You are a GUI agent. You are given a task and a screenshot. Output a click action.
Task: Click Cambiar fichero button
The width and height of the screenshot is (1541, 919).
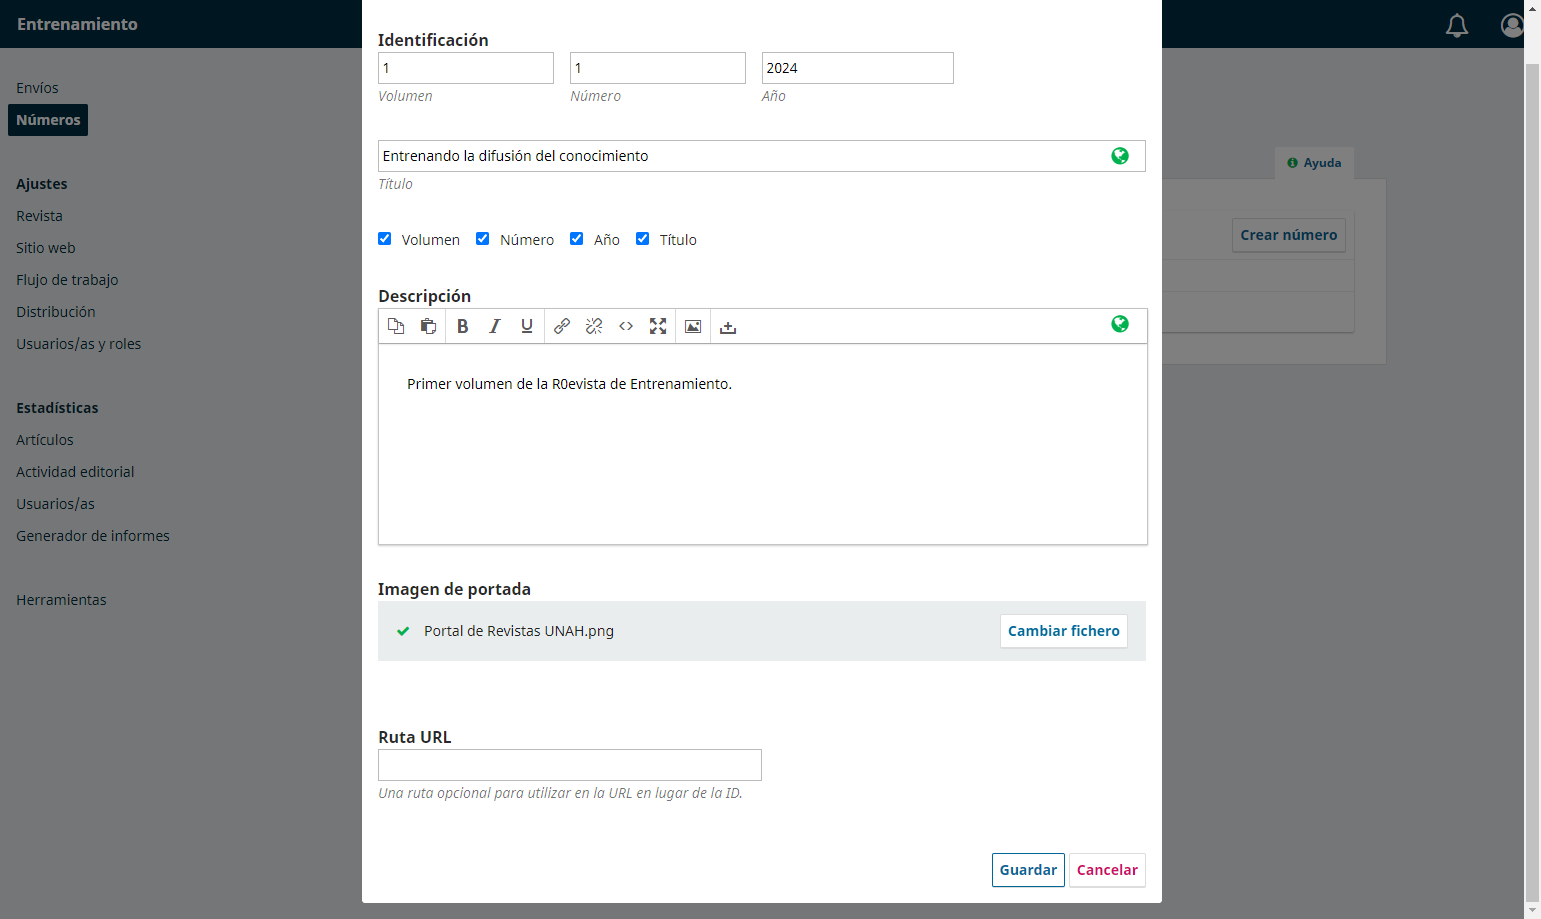pos(1064,631)
